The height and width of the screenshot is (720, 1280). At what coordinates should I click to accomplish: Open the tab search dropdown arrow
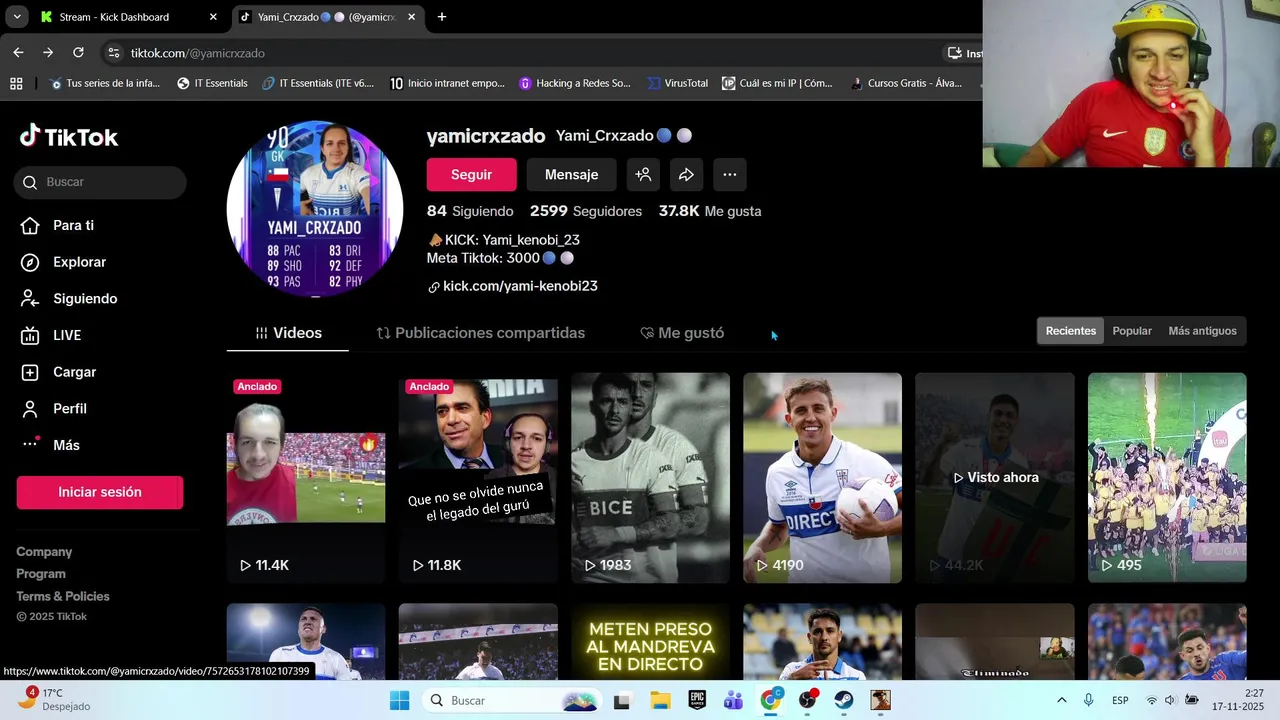pyautogui.click(x=17, y=17)
